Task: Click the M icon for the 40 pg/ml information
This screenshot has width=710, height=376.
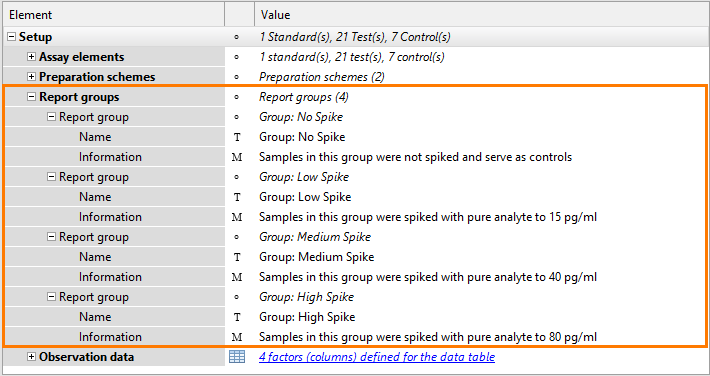Action: tap(237, 277)
